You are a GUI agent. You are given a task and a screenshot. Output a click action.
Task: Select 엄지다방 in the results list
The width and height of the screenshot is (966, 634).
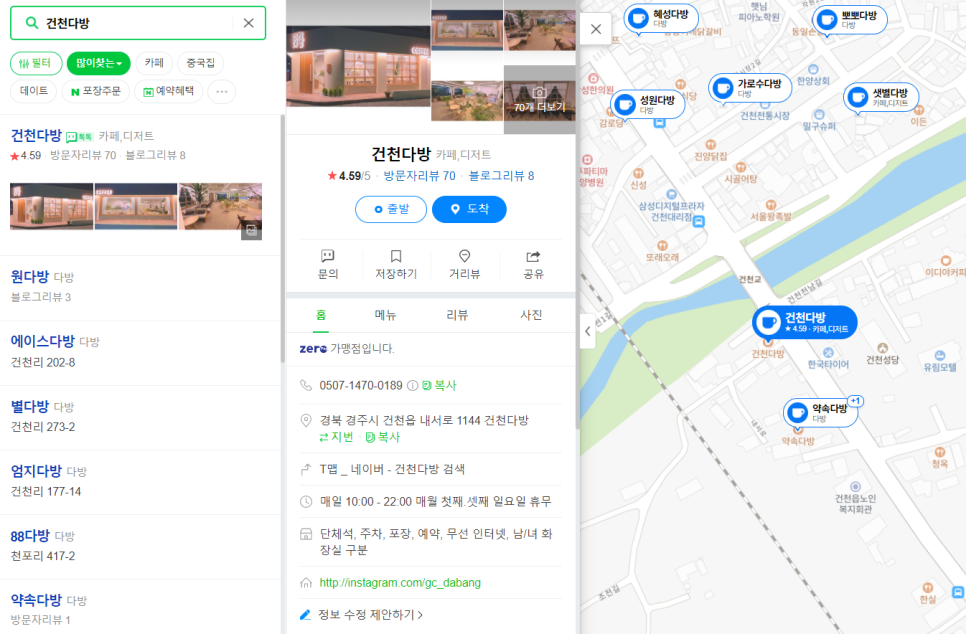36,471
